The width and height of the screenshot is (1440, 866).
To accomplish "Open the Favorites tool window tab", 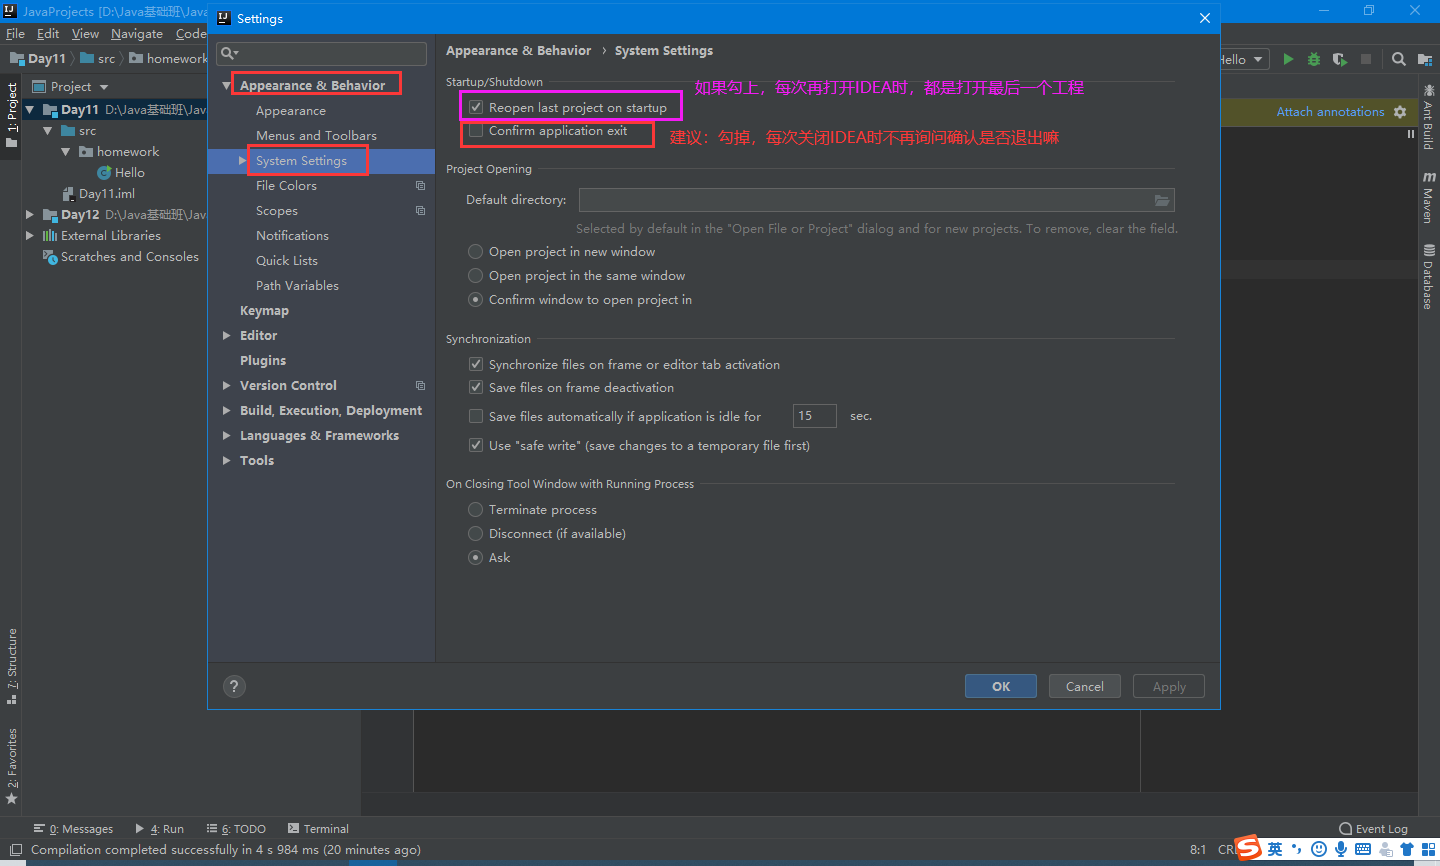I will pyautogui.click(x=11, y=766).
